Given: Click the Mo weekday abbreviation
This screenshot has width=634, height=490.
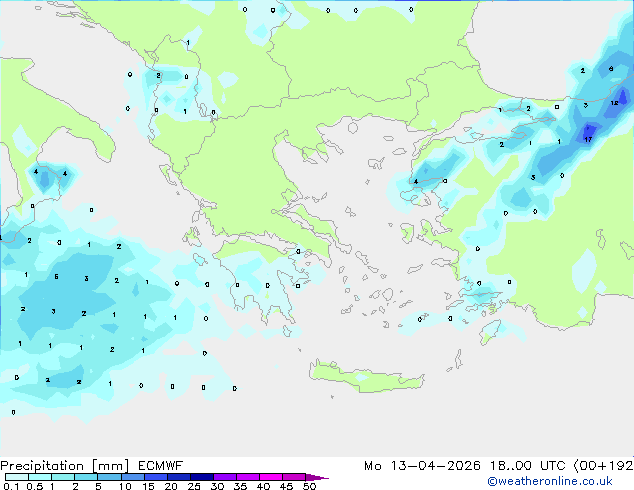Looking at the screenshot, I should [373, 466].
